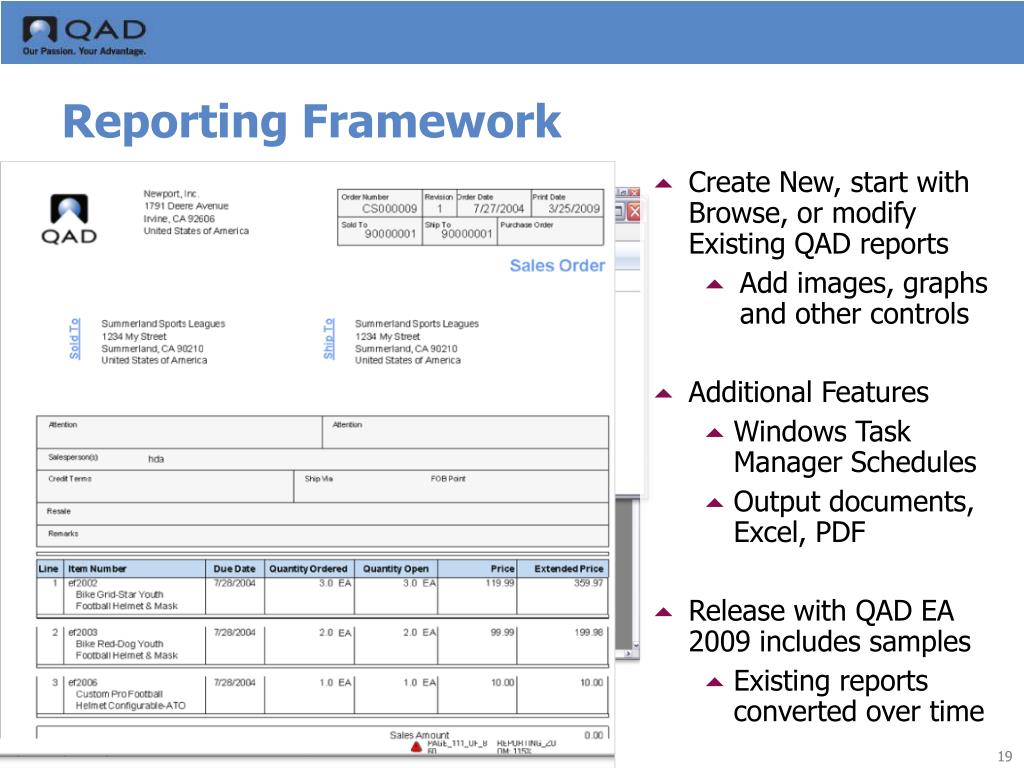Click the Resale row

323,513
